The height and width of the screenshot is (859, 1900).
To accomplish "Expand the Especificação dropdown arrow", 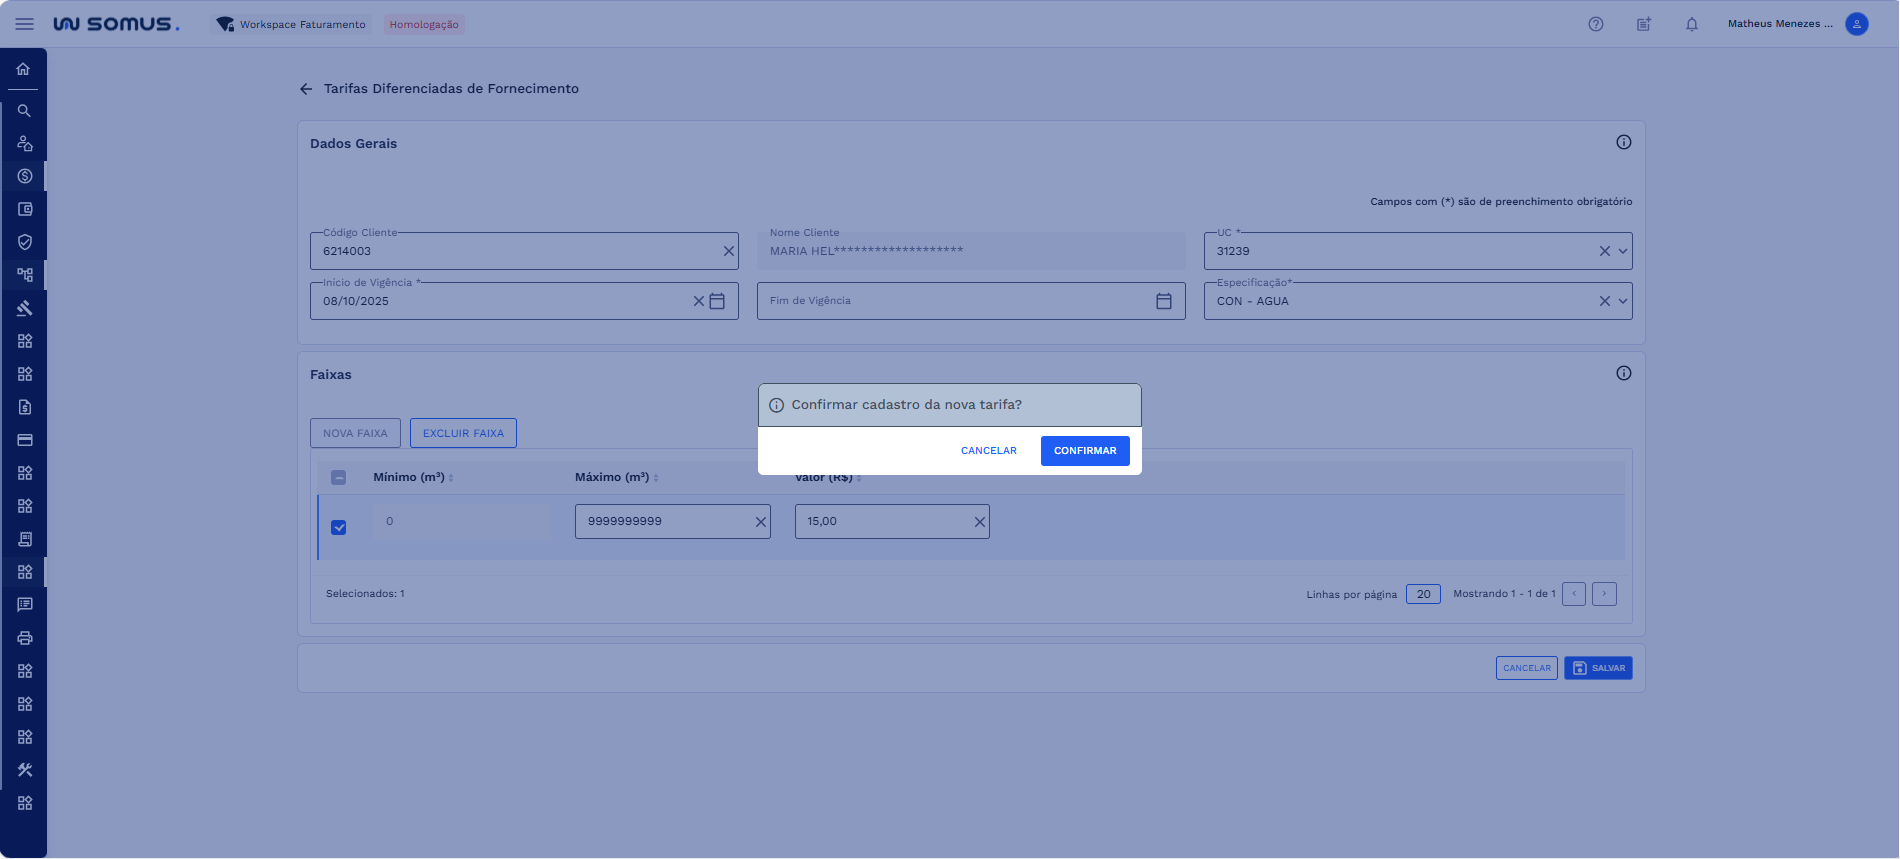I will 1622,301.
